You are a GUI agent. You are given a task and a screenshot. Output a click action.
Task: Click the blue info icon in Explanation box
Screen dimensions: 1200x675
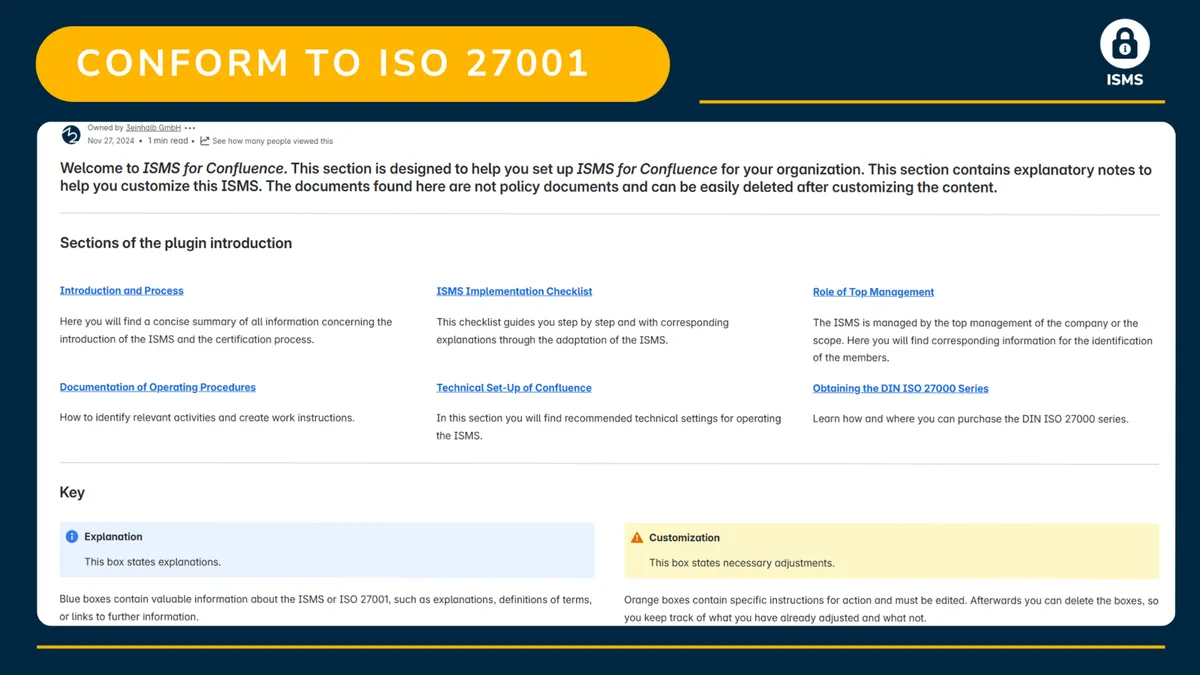pos(72,537)
